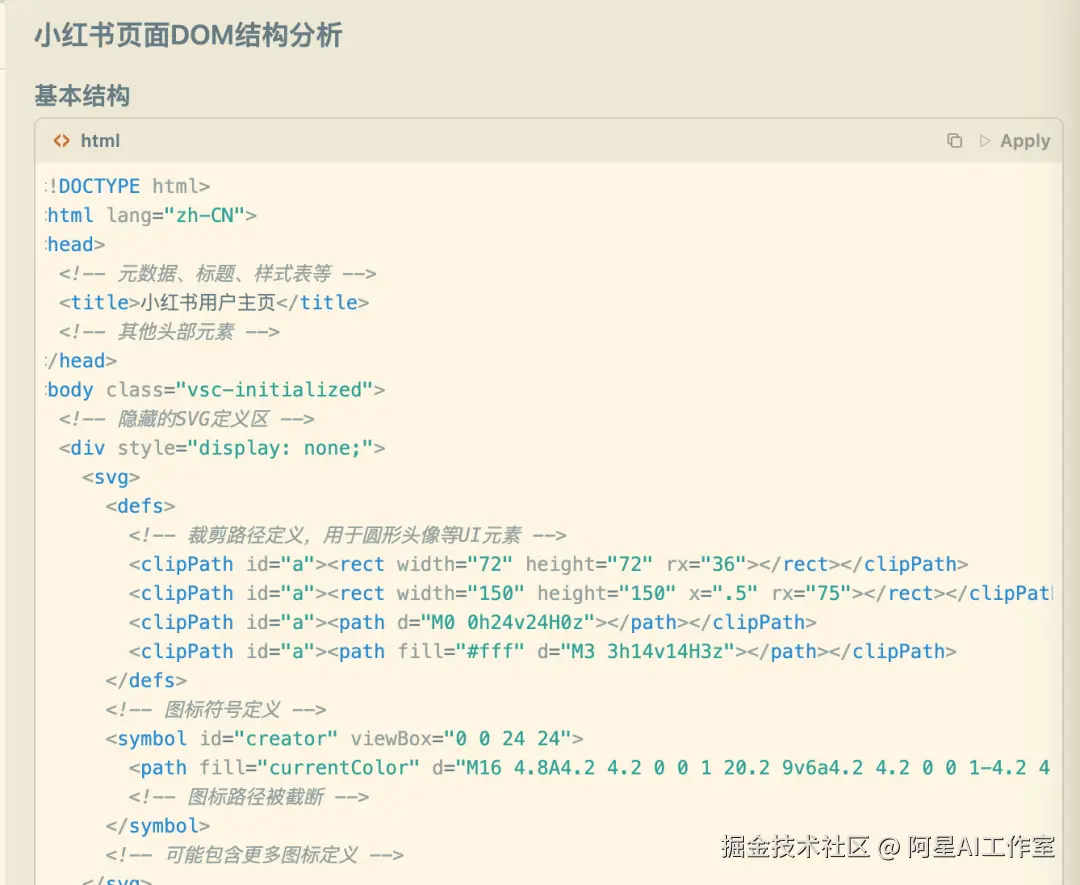Click the comment 图标路径被截断

coord(249,797)
